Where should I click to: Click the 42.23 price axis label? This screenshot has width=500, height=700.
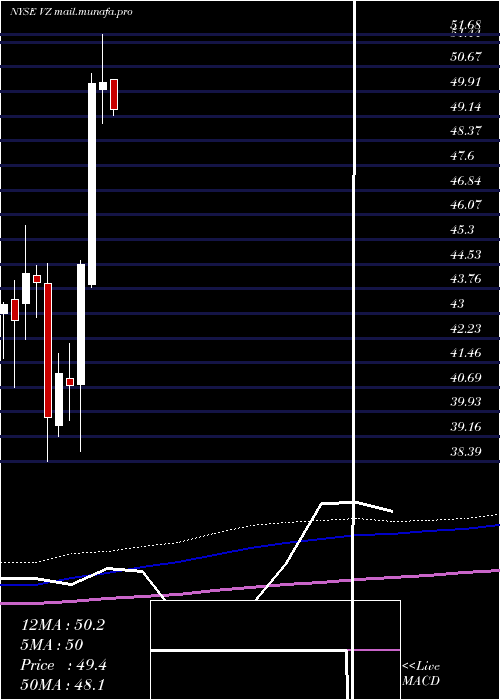coord(466,329)
